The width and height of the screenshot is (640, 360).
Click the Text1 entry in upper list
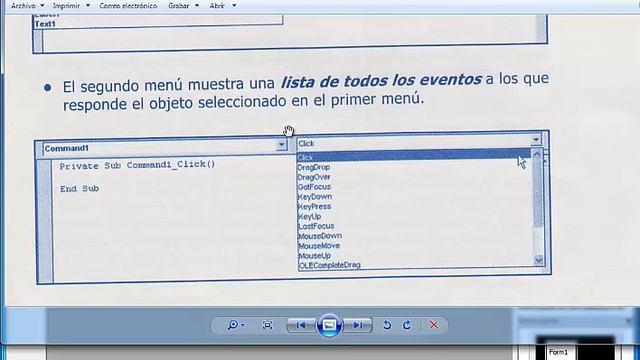click(x=45, y=24)
